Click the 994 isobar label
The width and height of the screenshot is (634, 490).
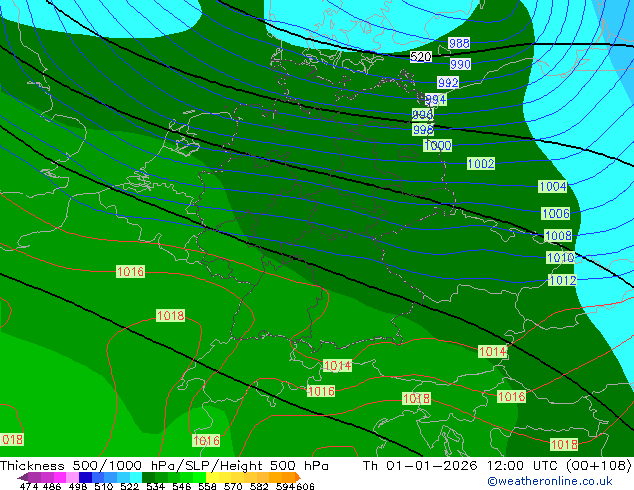click(435, 99)
